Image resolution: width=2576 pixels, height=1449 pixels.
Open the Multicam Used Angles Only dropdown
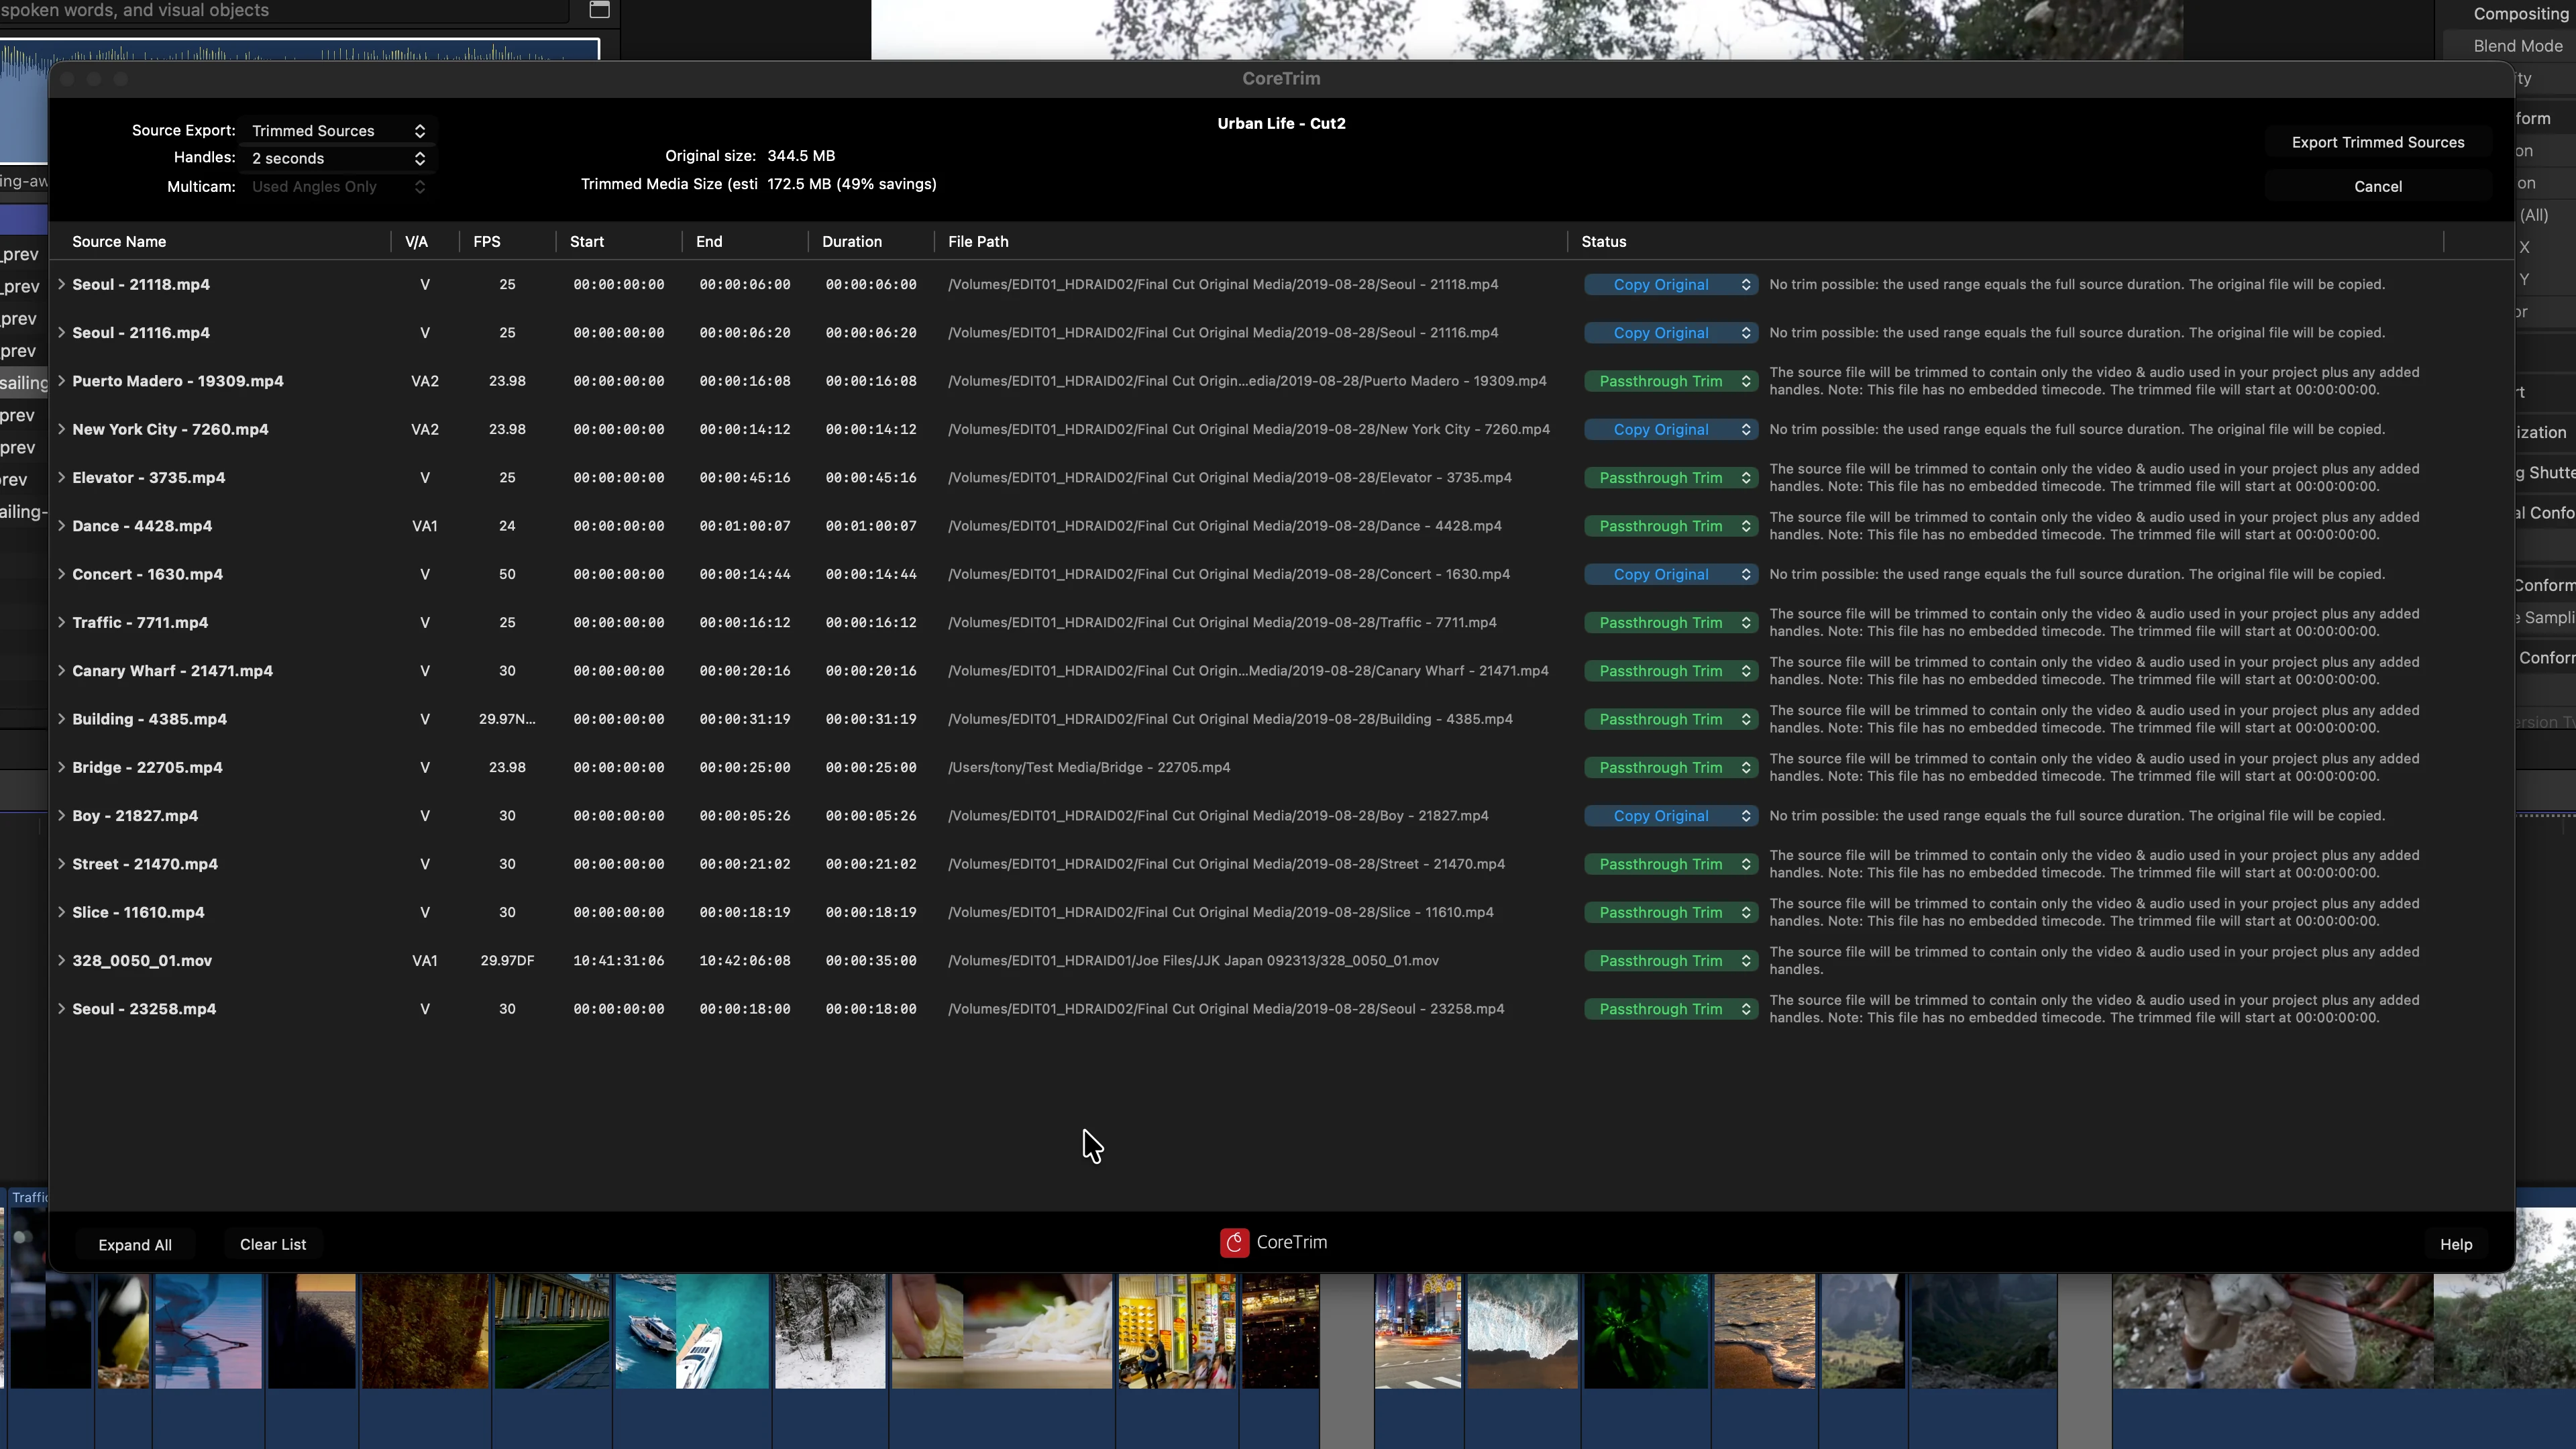point(338,187)
